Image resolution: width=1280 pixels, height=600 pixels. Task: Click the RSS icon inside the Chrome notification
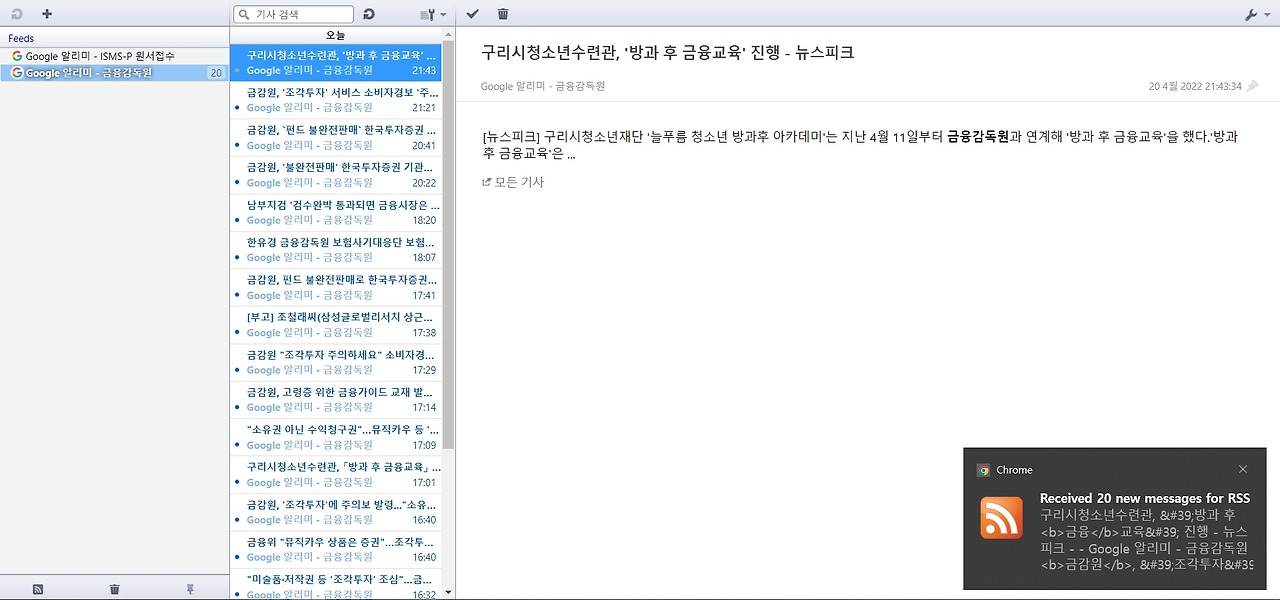(x=1001, y=515)
